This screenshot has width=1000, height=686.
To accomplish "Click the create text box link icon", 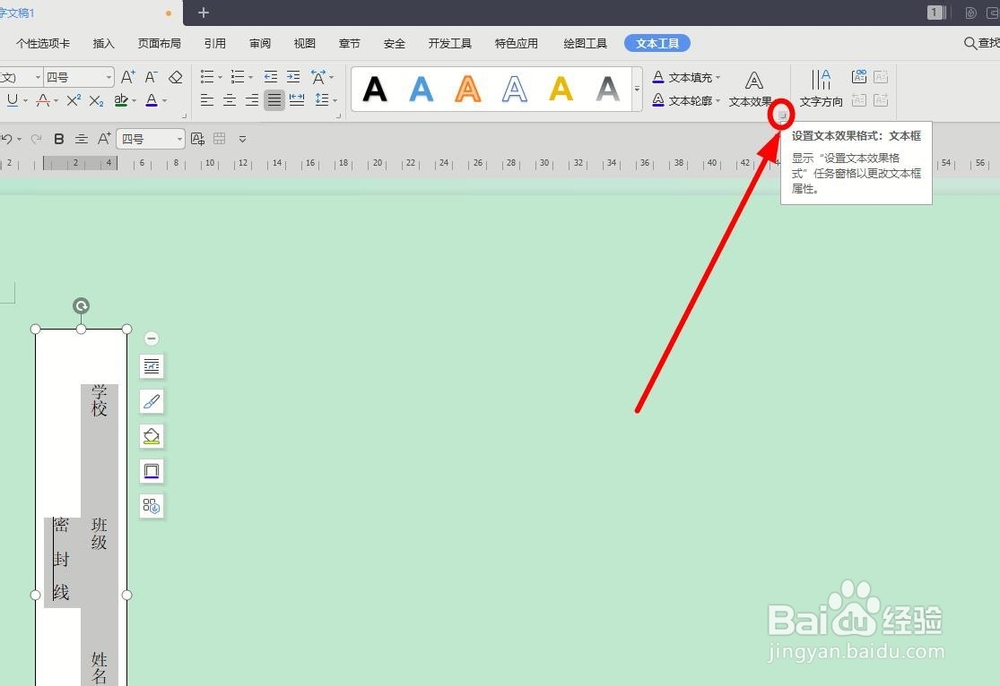I will point(859,77).
